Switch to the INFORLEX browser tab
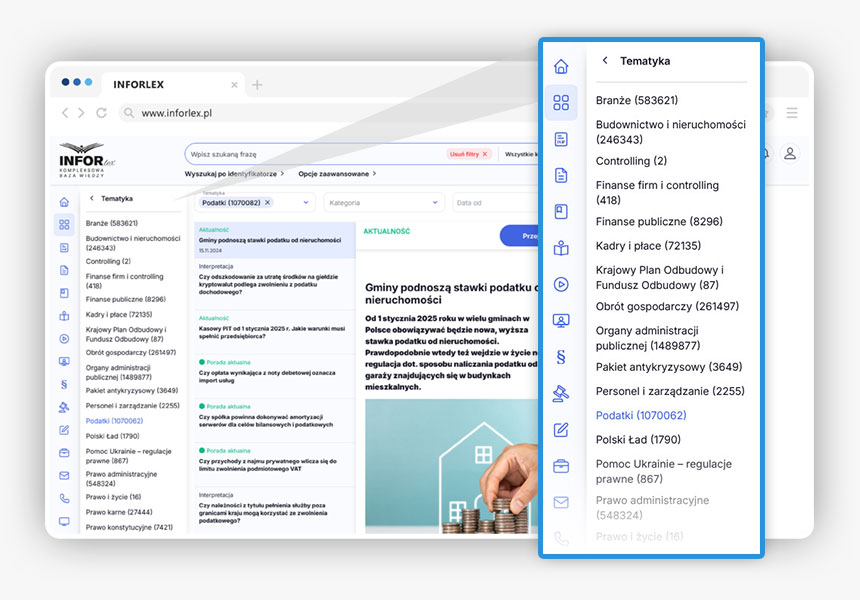Viewport: 860px width, 600px height. (x=139, y=85)
